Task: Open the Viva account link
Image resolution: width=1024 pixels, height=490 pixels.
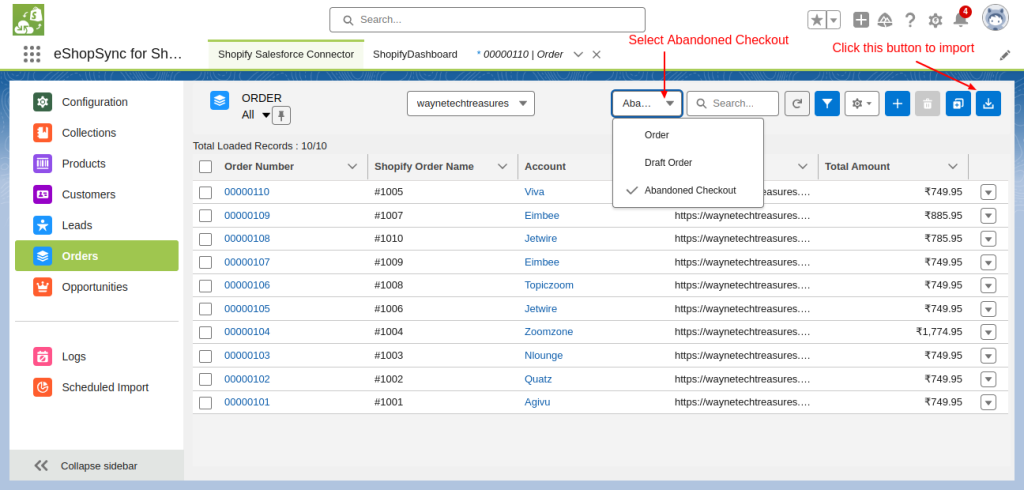Action: 534,192
